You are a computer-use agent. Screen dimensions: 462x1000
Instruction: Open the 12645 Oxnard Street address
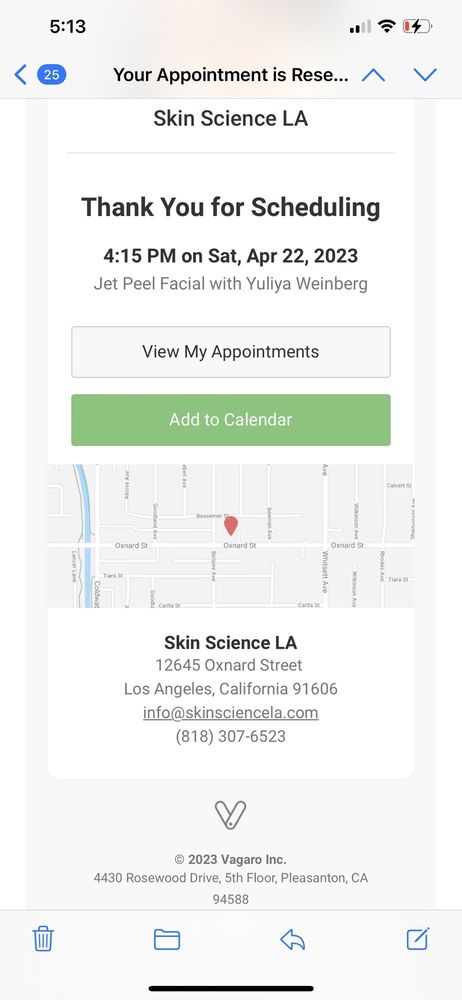pos(230,665)
